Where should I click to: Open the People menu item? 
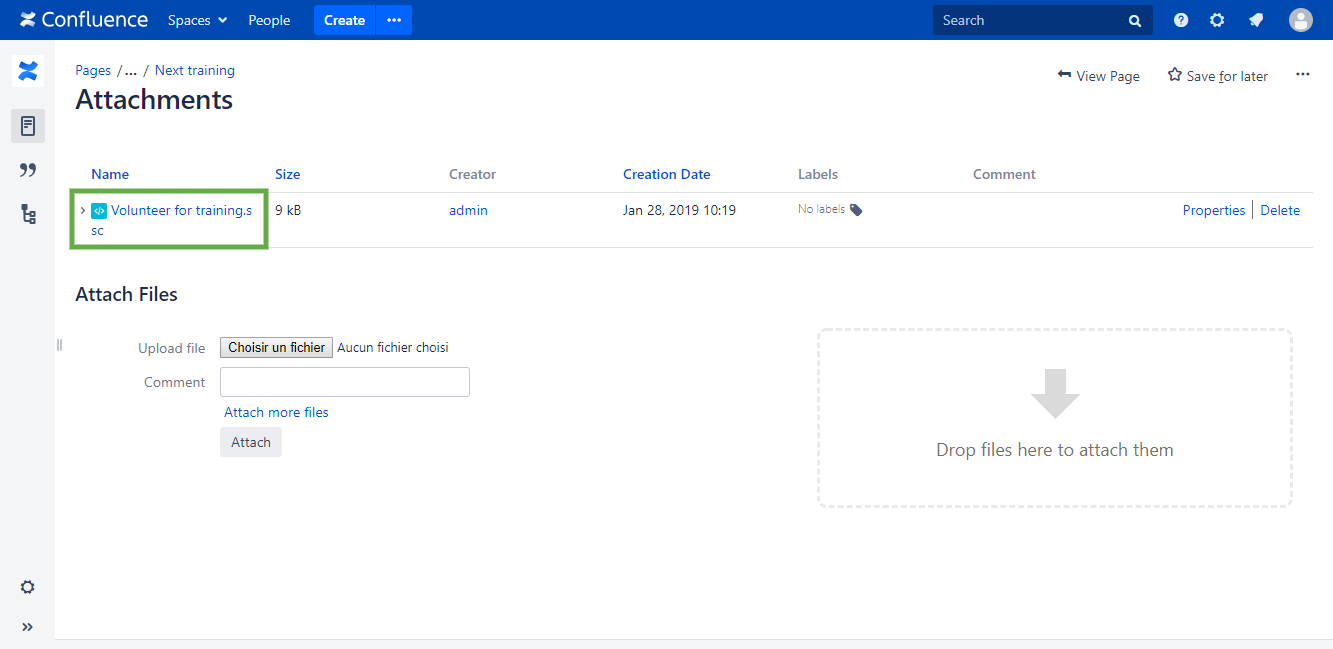tap(269, 20)
